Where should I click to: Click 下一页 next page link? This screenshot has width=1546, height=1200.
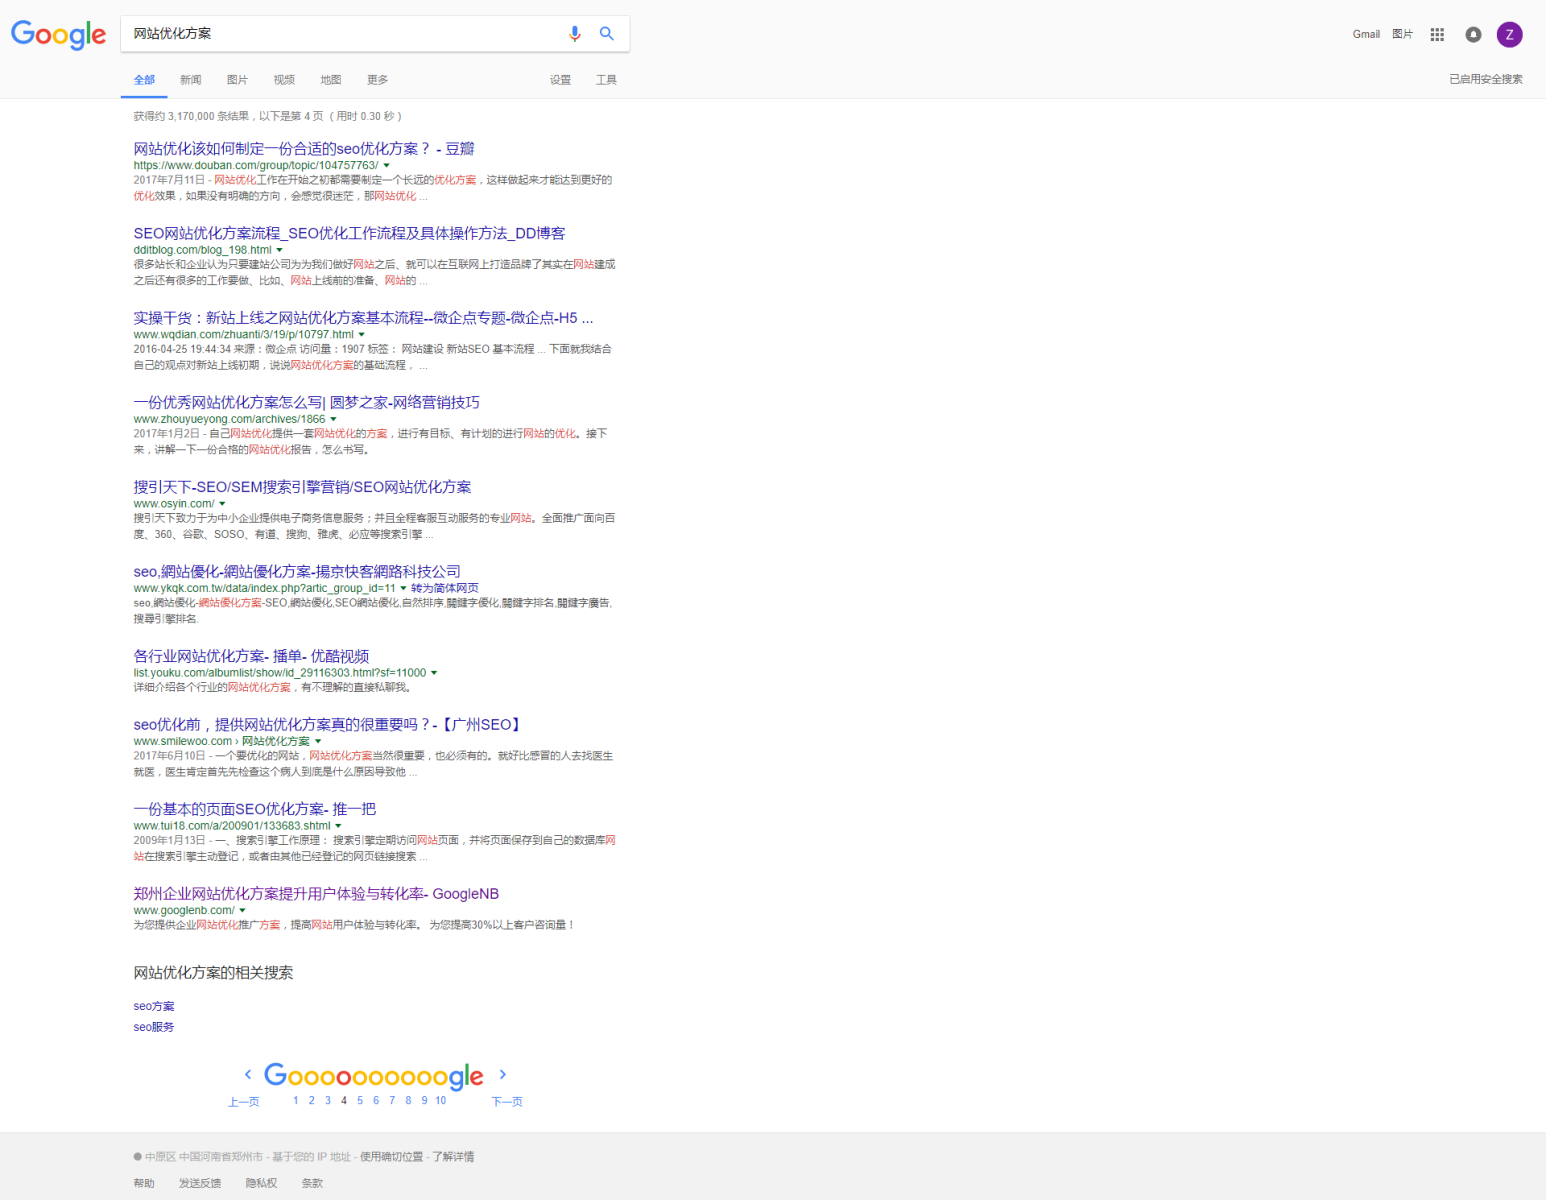507,1102
